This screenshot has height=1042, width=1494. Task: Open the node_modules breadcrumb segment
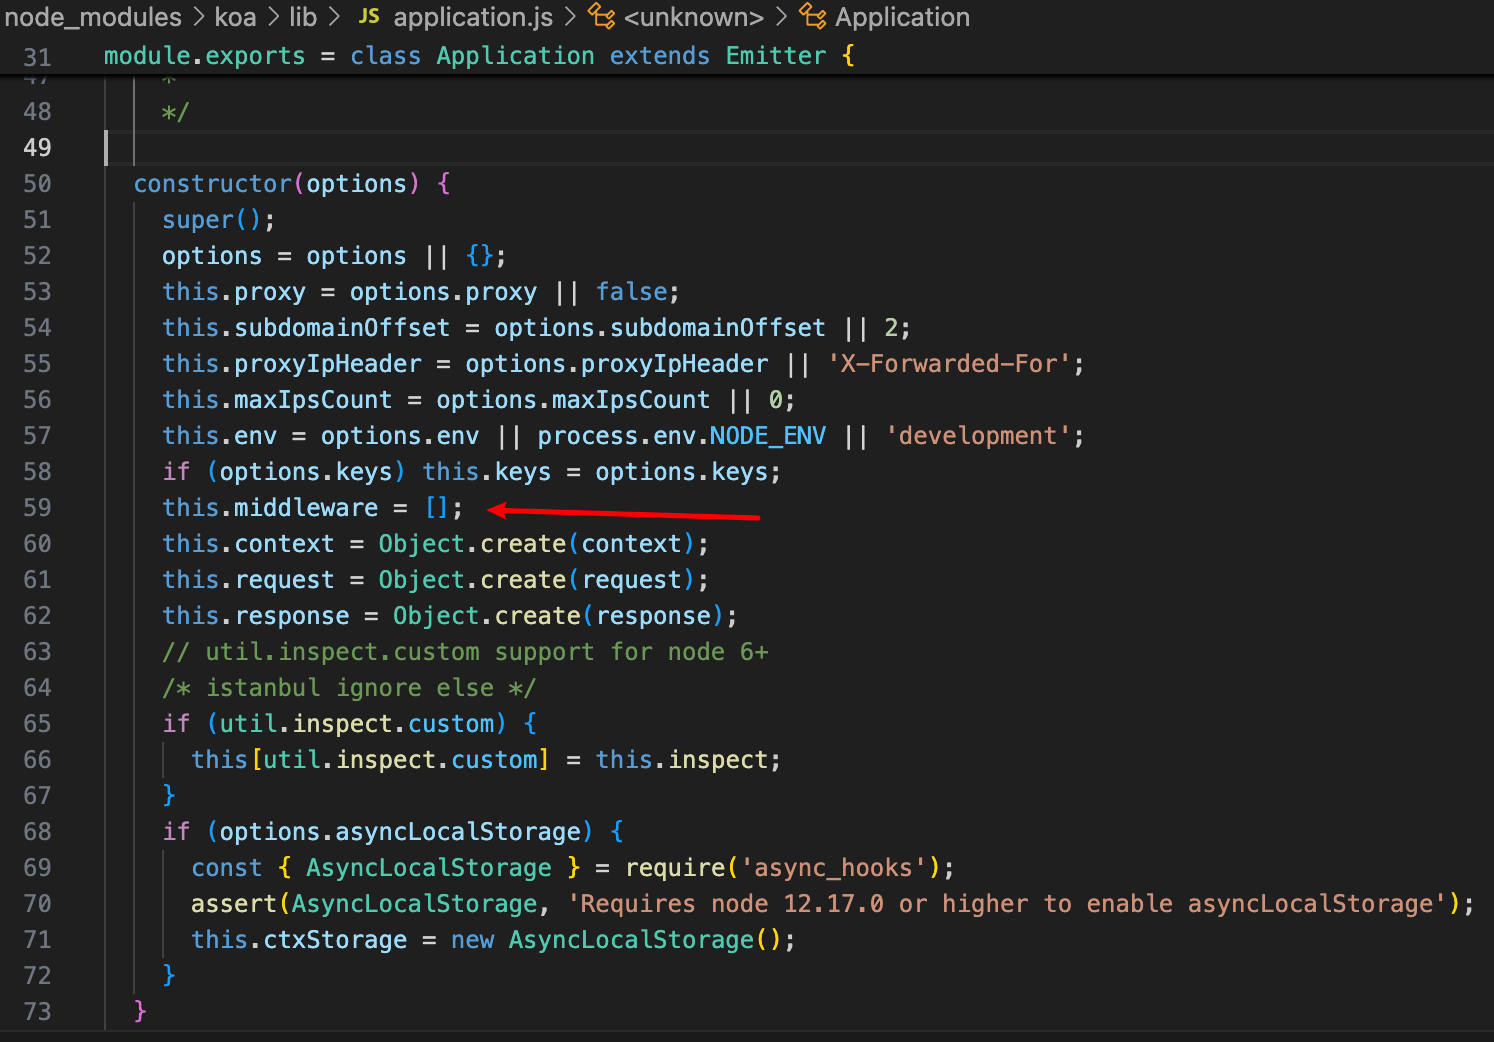coord(93,17)
